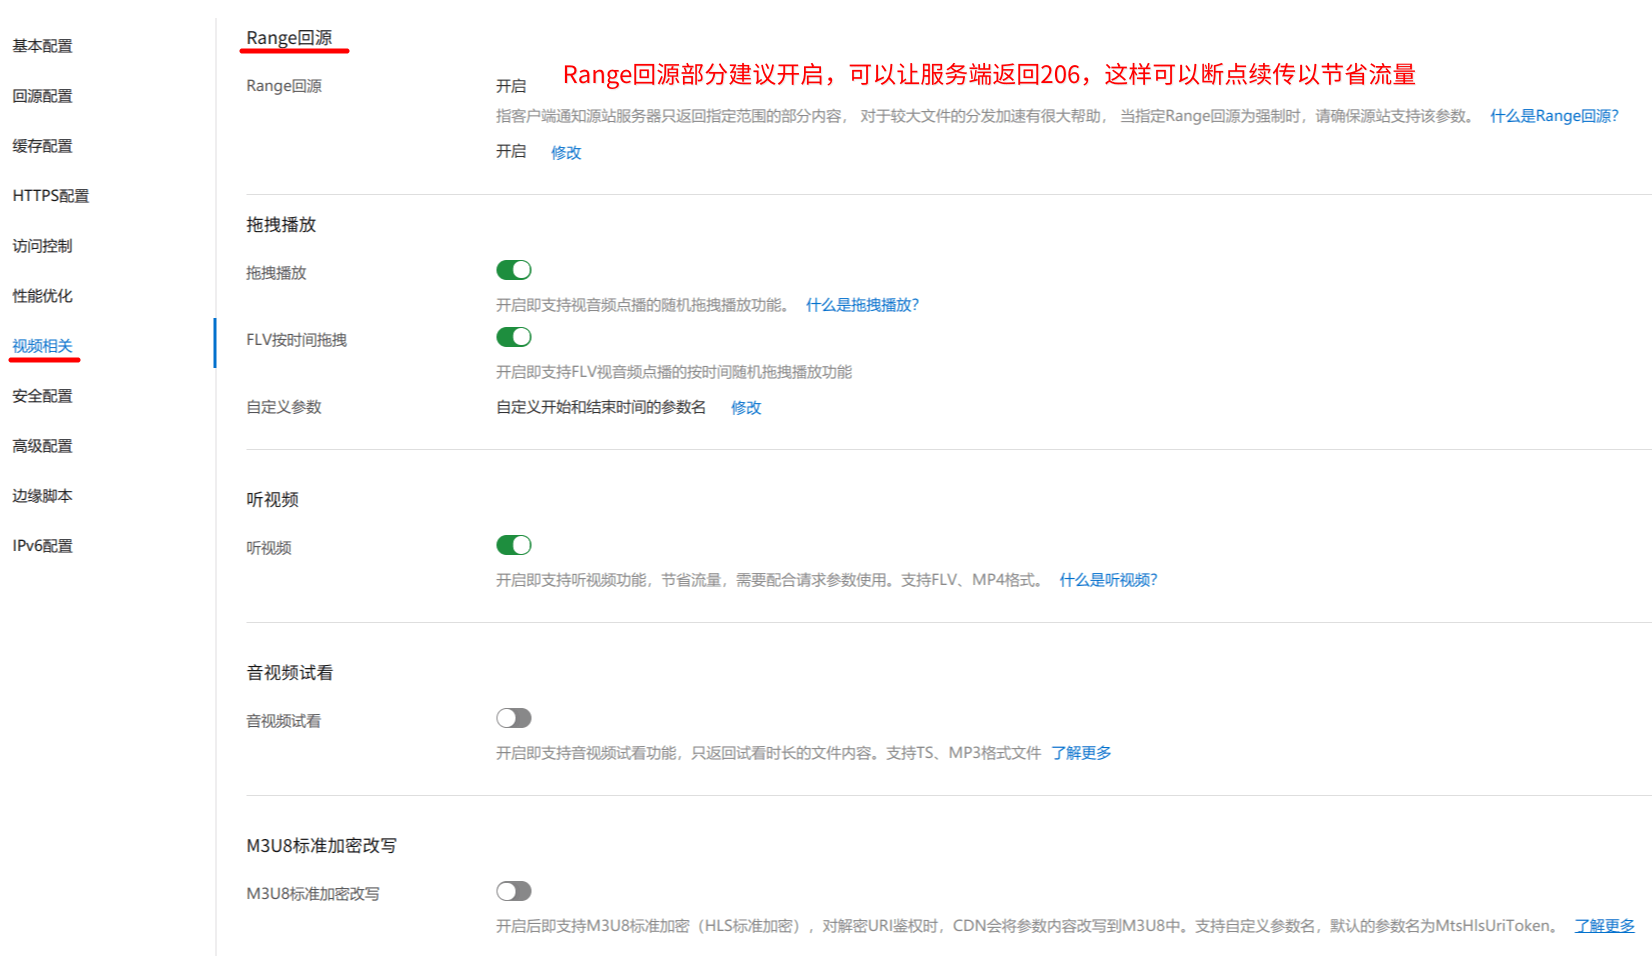Go to 高级配置 section
Image resolution: width=1652 pixels, height=956 pixels.
tap(42, 446)
